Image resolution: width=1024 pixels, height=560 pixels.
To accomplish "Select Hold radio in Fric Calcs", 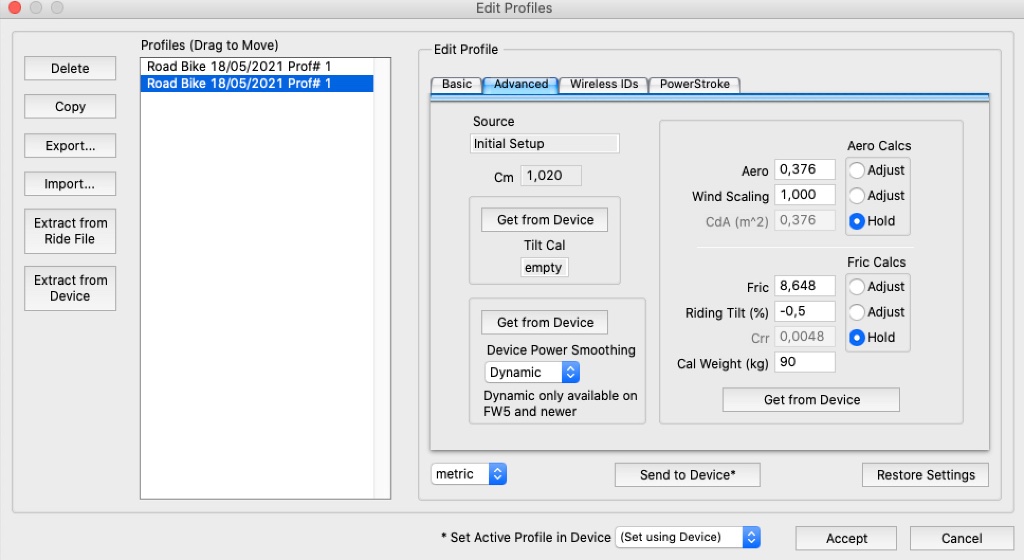I will pos(857,337).
